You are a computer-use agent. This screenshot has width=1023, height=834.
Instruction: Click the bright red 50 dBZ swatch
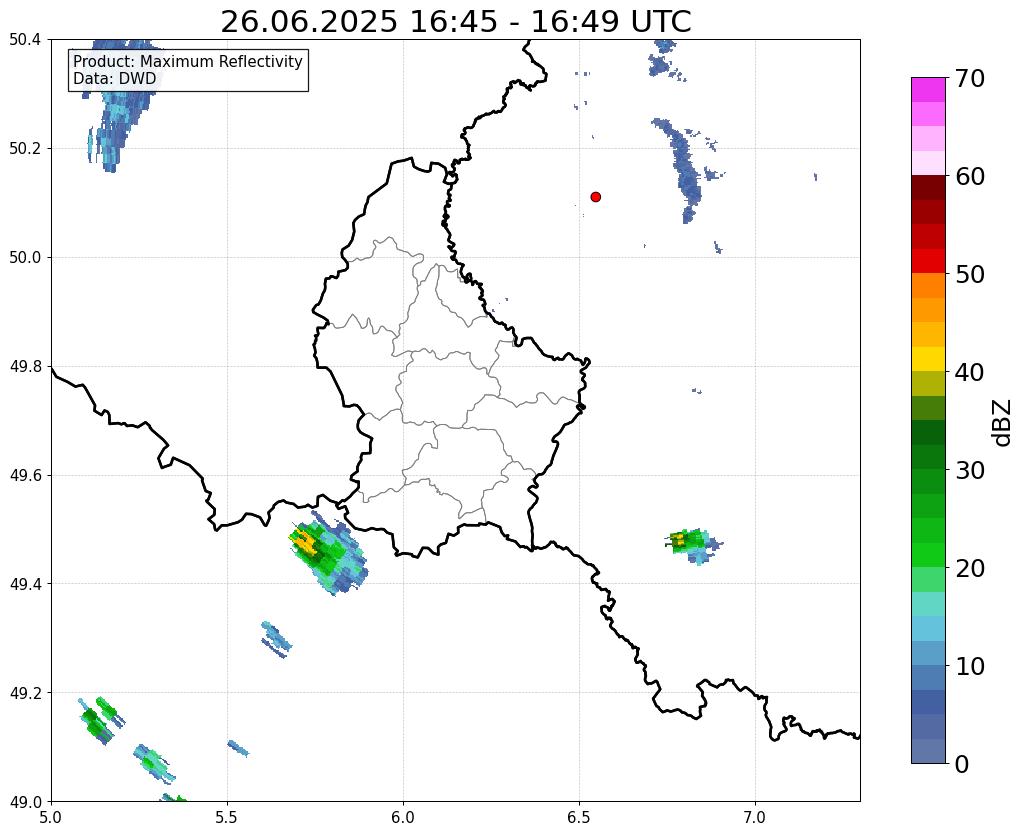click(x=928, y=261)
